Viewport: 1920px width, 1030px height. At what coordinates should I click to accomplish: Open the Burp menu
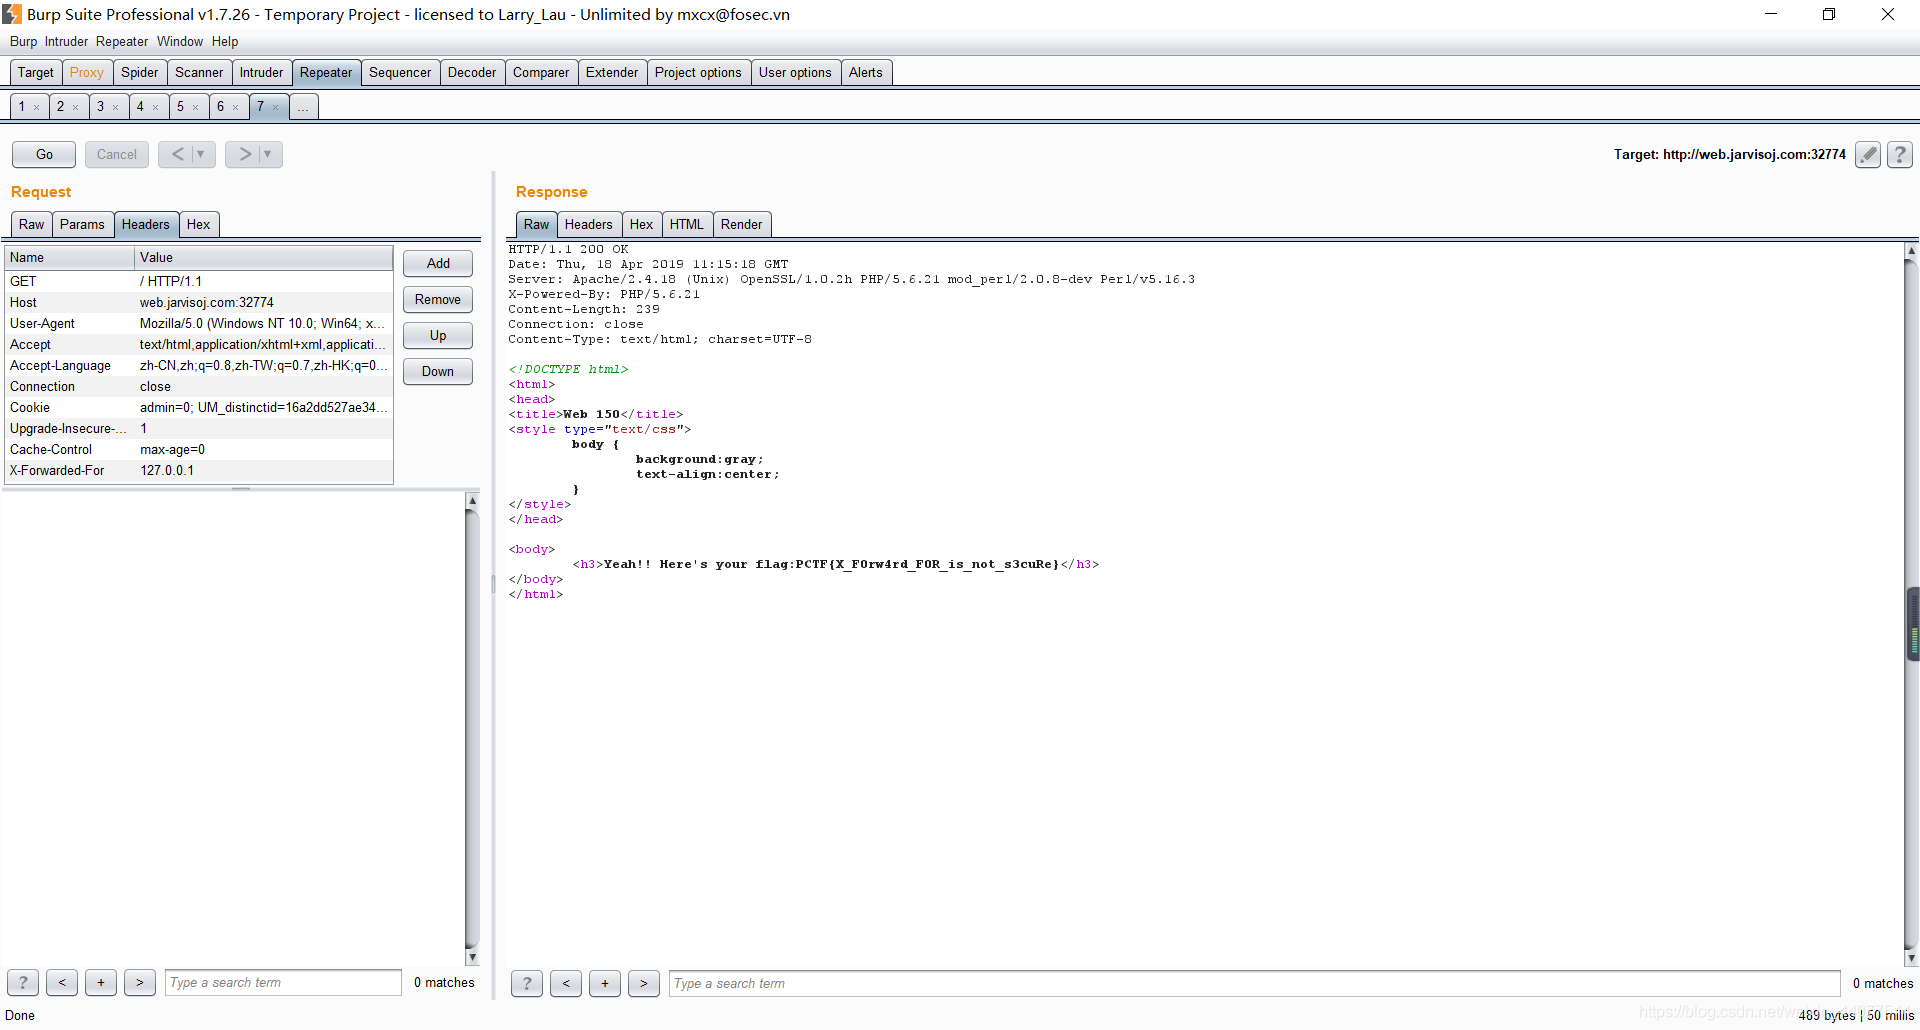pos(23,41)
